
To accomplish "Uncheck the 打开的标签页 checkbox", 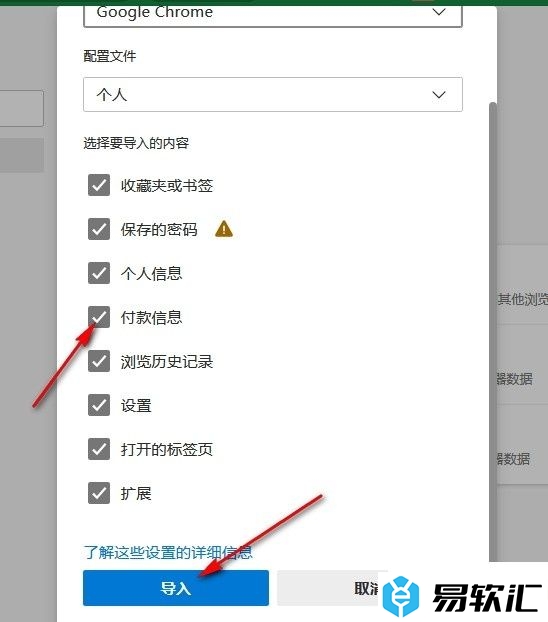I will [99, 449].
